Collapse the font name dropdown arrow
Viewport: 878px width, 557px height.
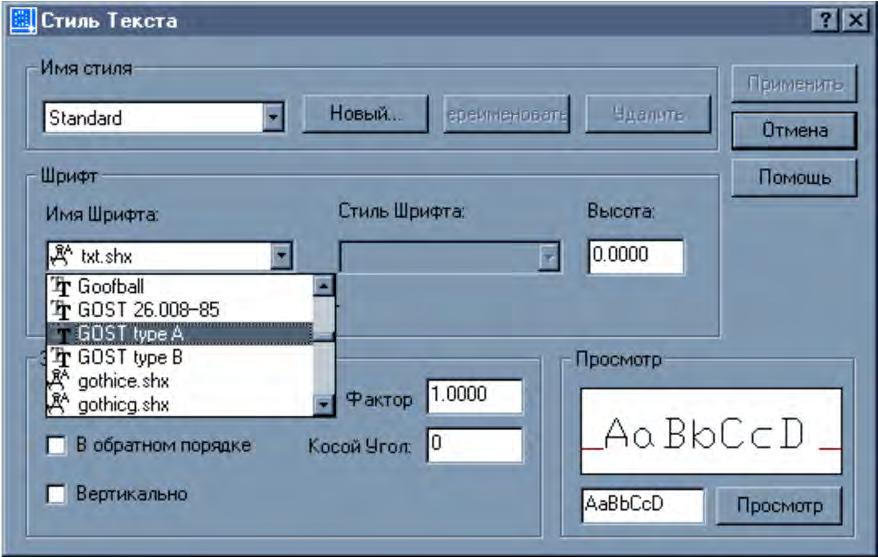point(281,256)
